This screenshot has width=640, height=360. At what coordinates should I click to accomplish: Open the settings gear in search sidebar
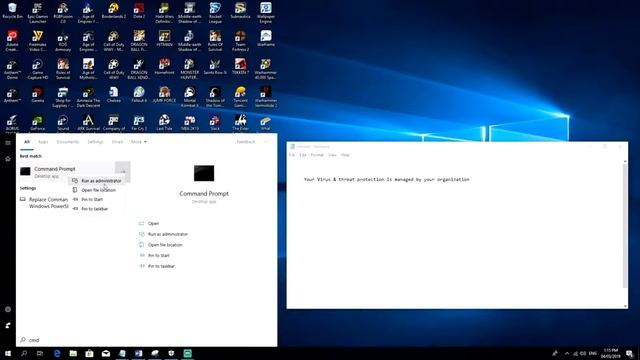point(8,309)
